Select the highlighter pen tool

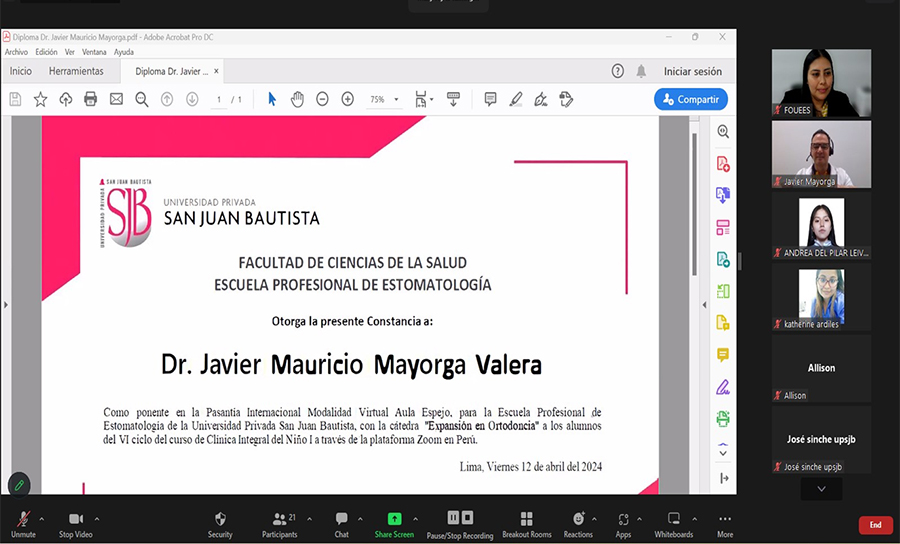(515, 99)
